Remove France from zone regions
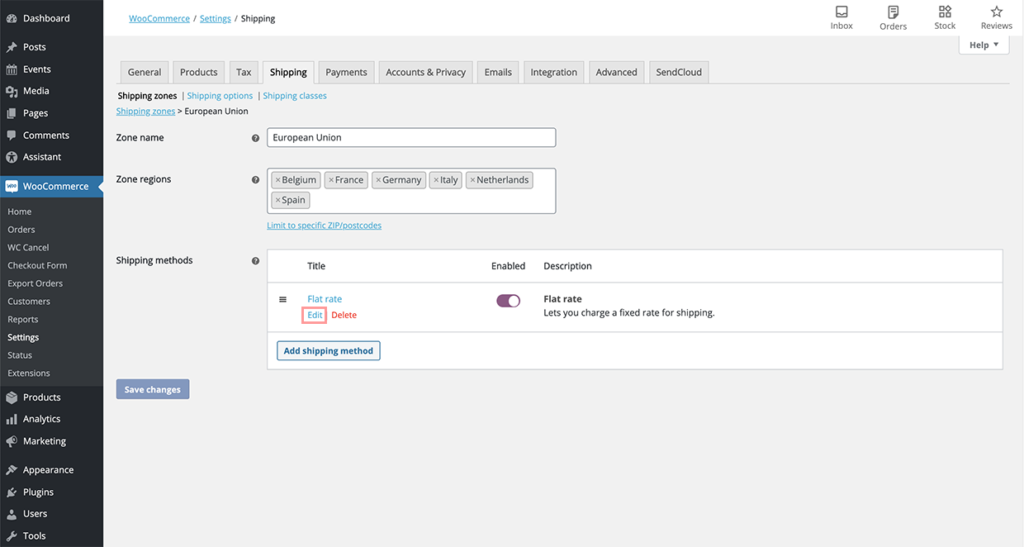1024x547 pixels. (x=331, y=180)
